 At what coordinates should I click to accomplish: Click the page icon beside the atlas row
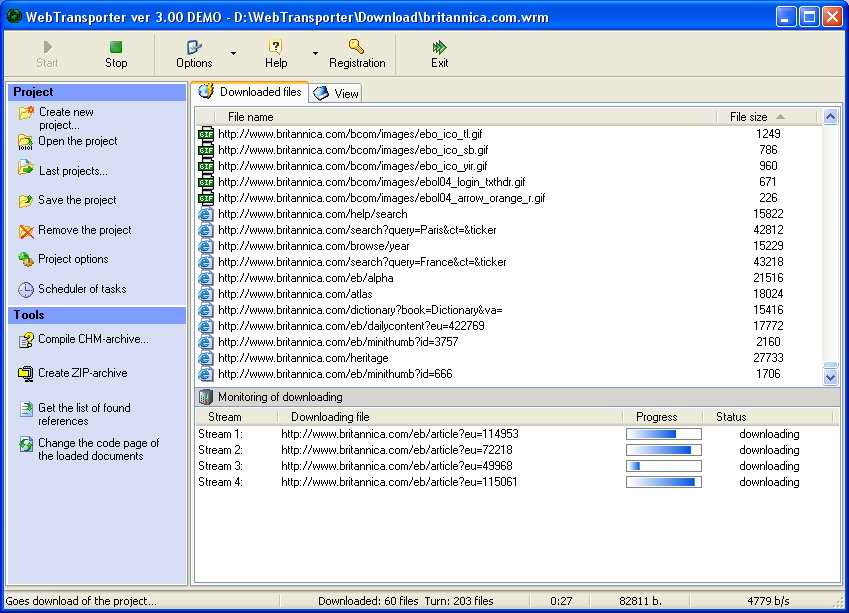click(x=206, y=294)
